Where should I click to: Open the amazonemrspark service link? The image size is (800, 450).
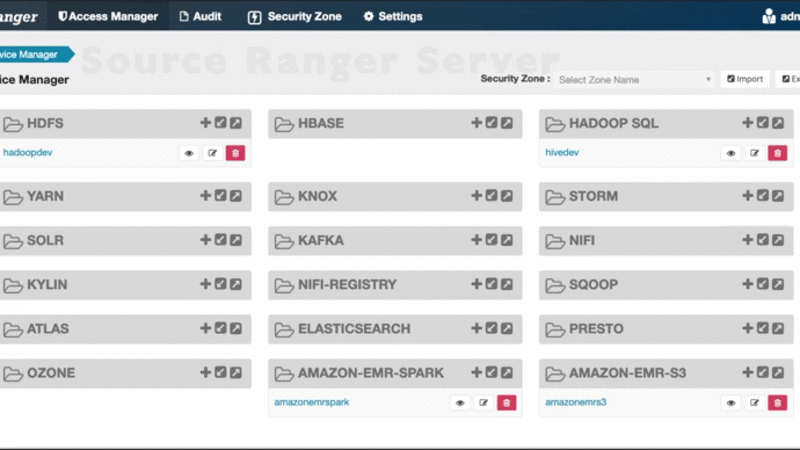click(x=312, y=402)
